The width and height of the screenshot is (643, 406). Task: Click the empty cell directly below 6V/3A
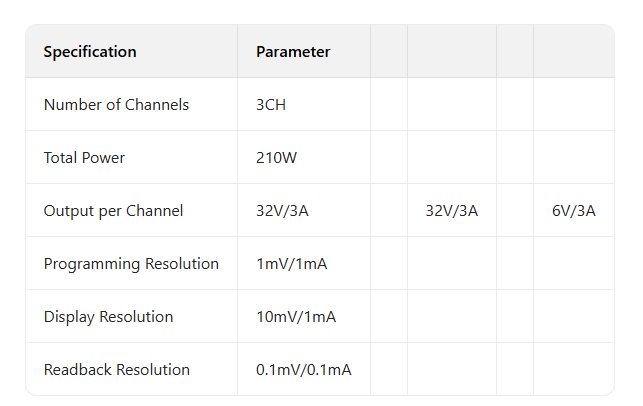(574, 264)
